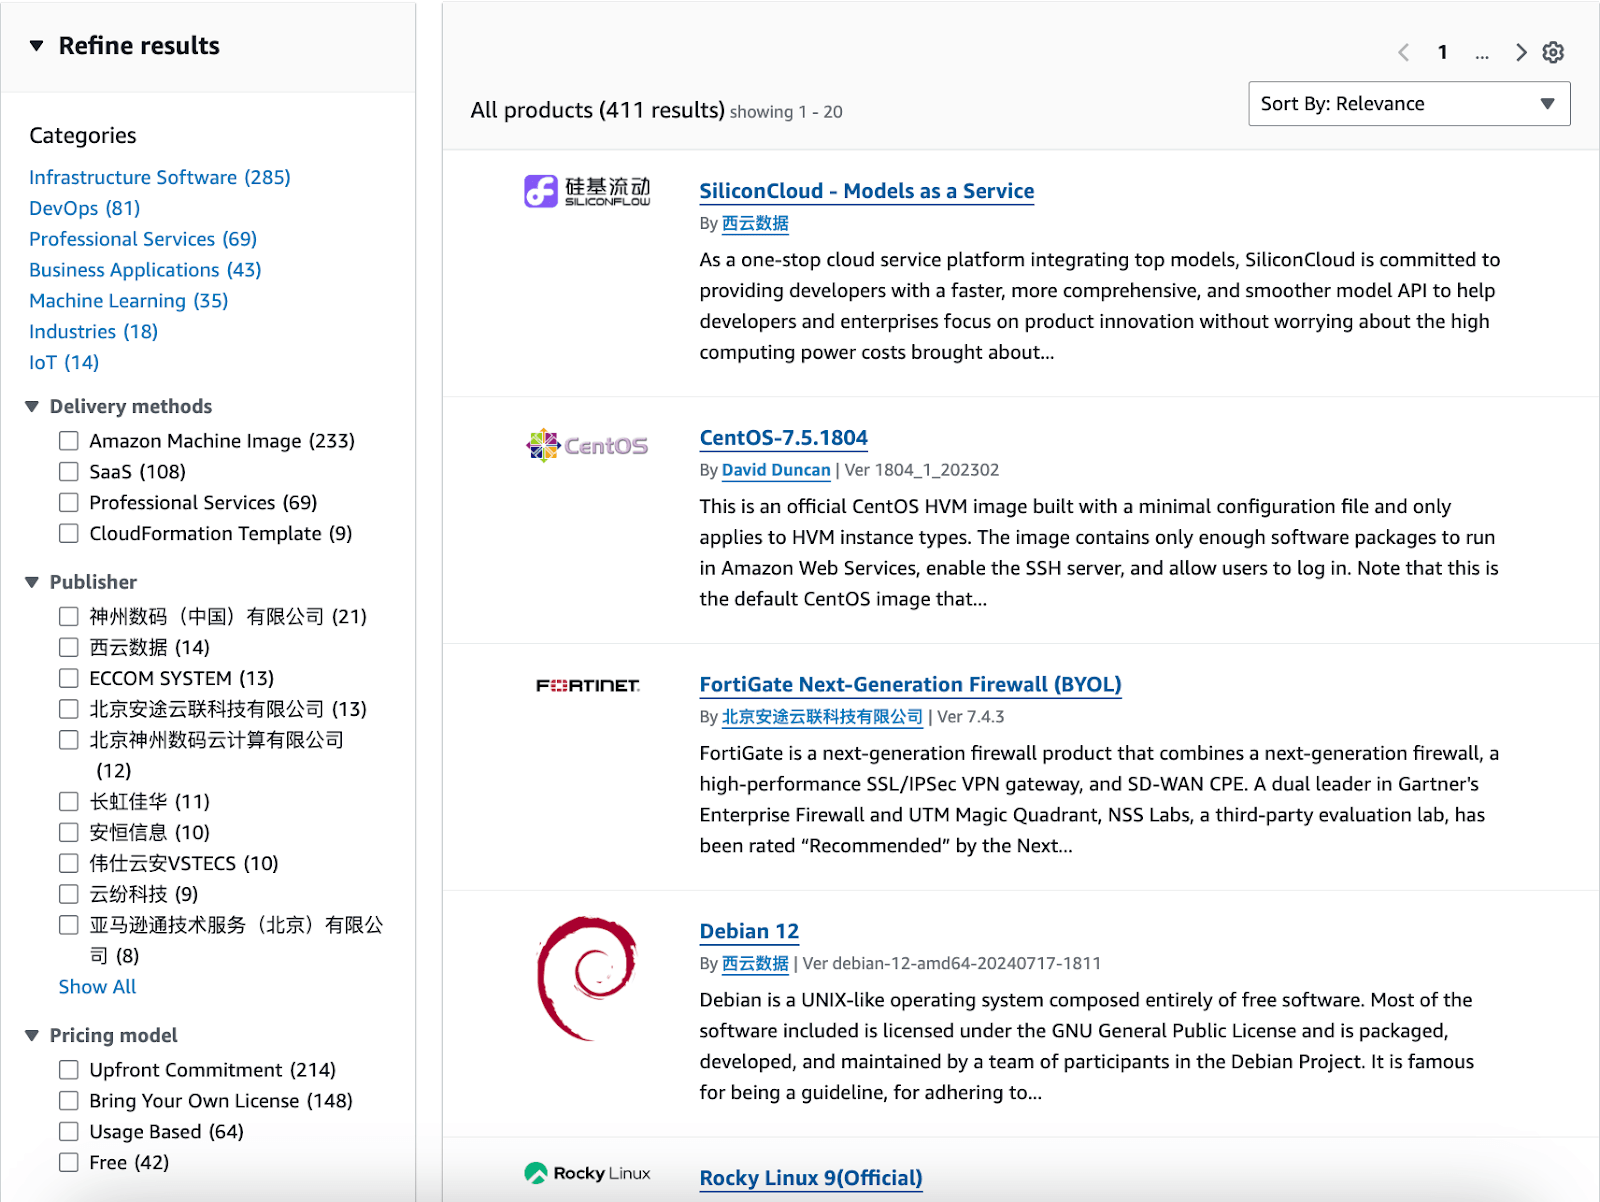Open publisher David Duncan link
The height and width of the screenshot is (1202, 1600).
coord(776,470)
